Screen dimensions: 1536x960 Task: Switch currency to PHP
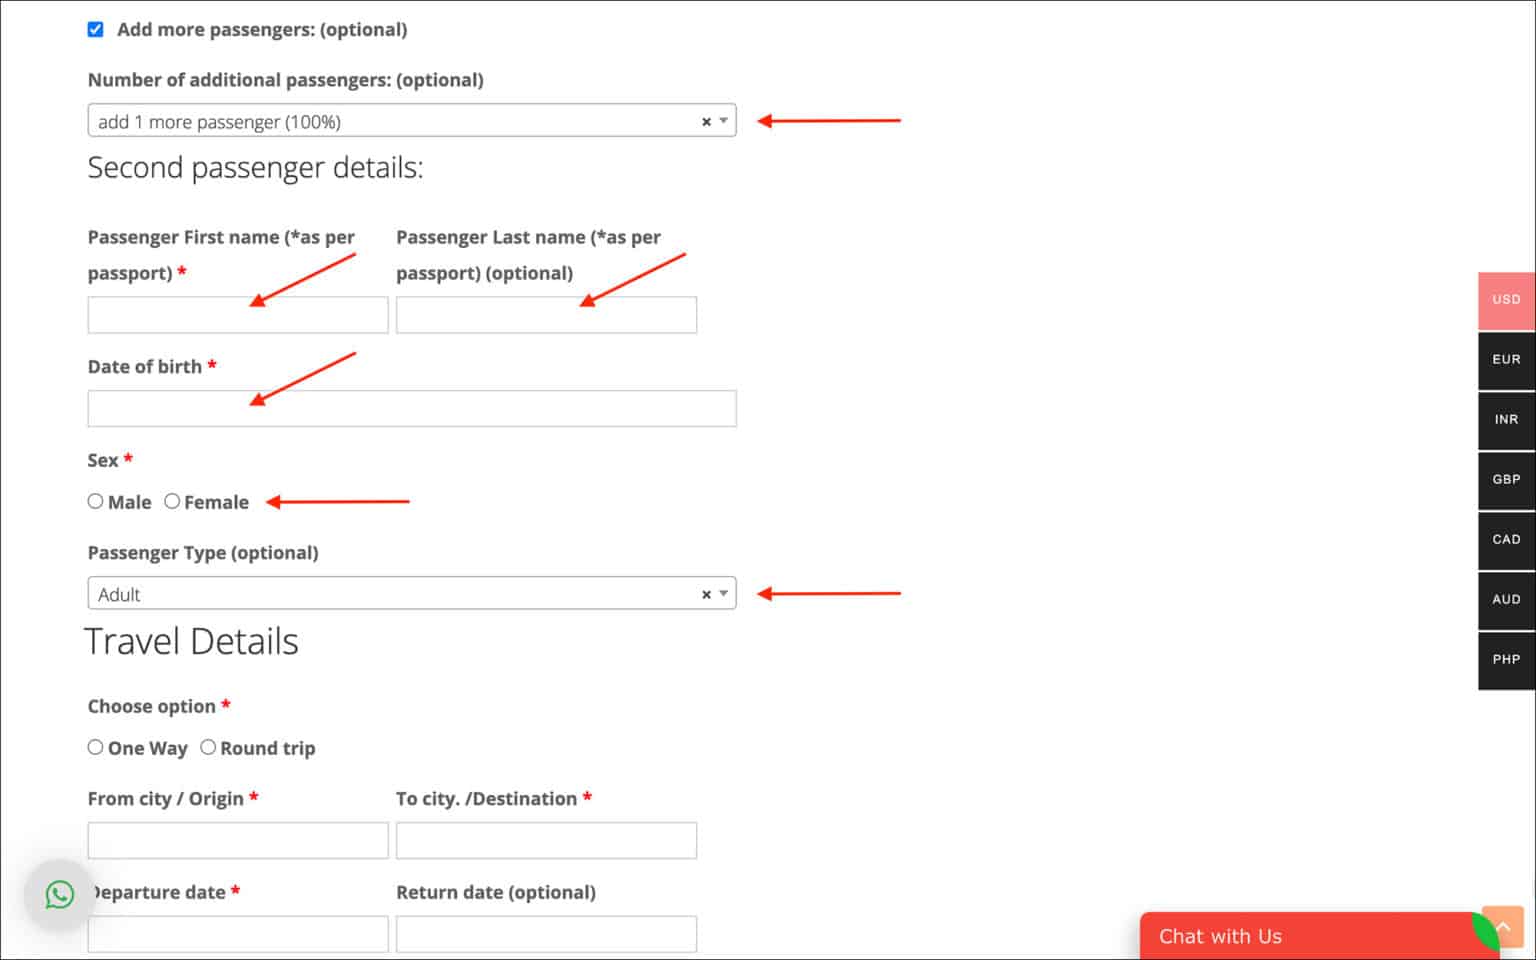1506,659
